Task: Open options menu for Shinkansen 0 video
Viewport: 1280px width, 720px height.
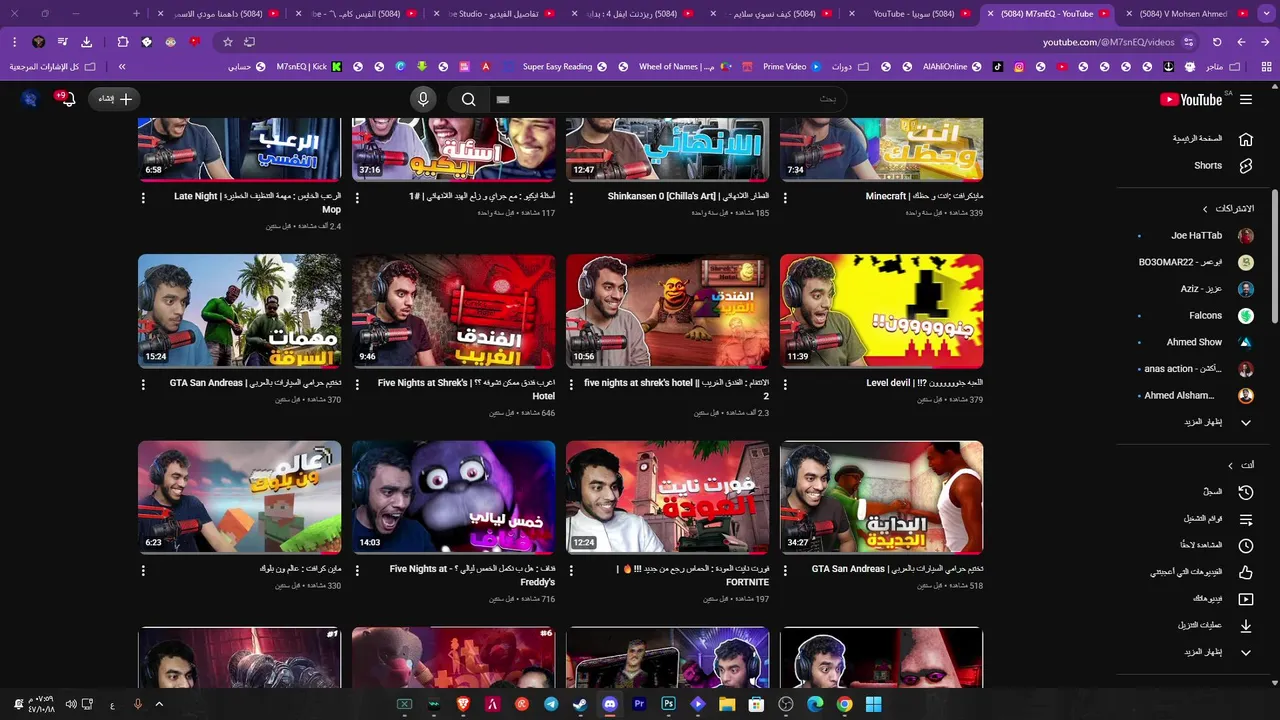Action: pyautogui.click(x=571, y=198)
